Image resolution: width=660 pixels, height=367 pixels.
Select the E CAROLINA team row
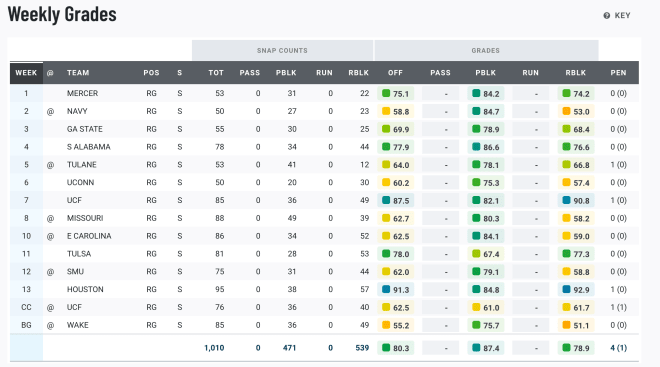[x=324, y=236]
